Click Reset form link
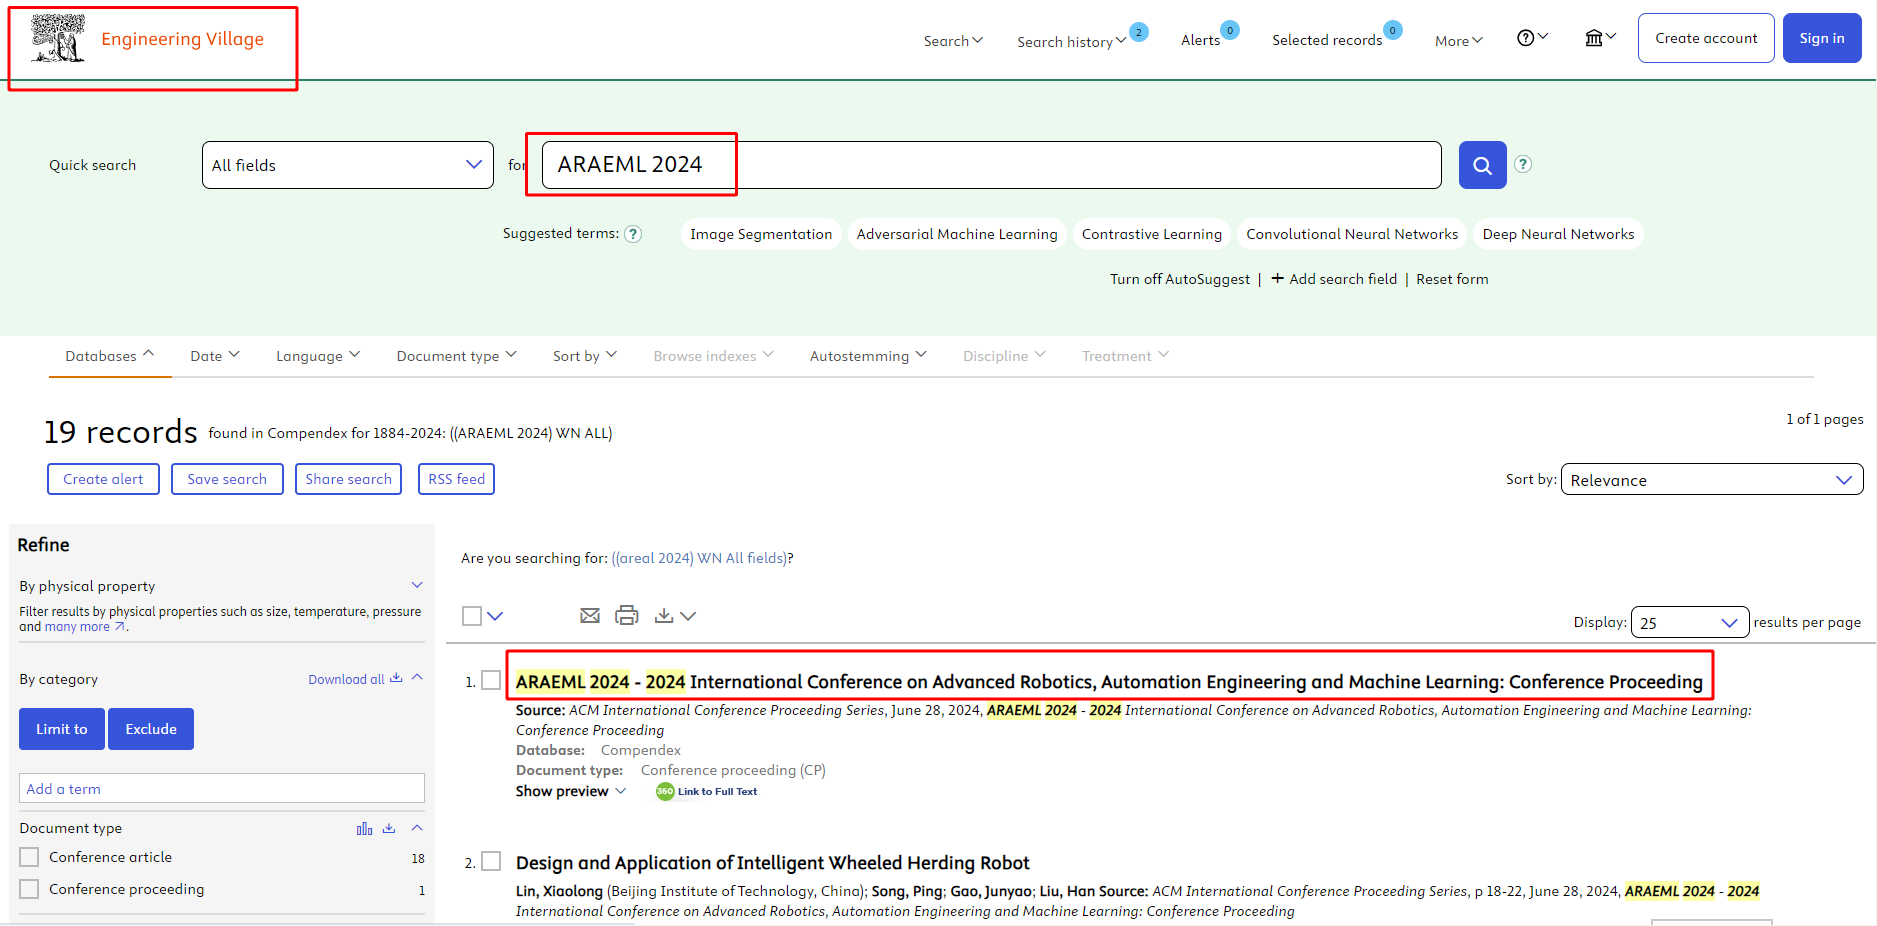Image resolution: width=1877 pixels, height=926 pixels. (x=1452, y=279)
